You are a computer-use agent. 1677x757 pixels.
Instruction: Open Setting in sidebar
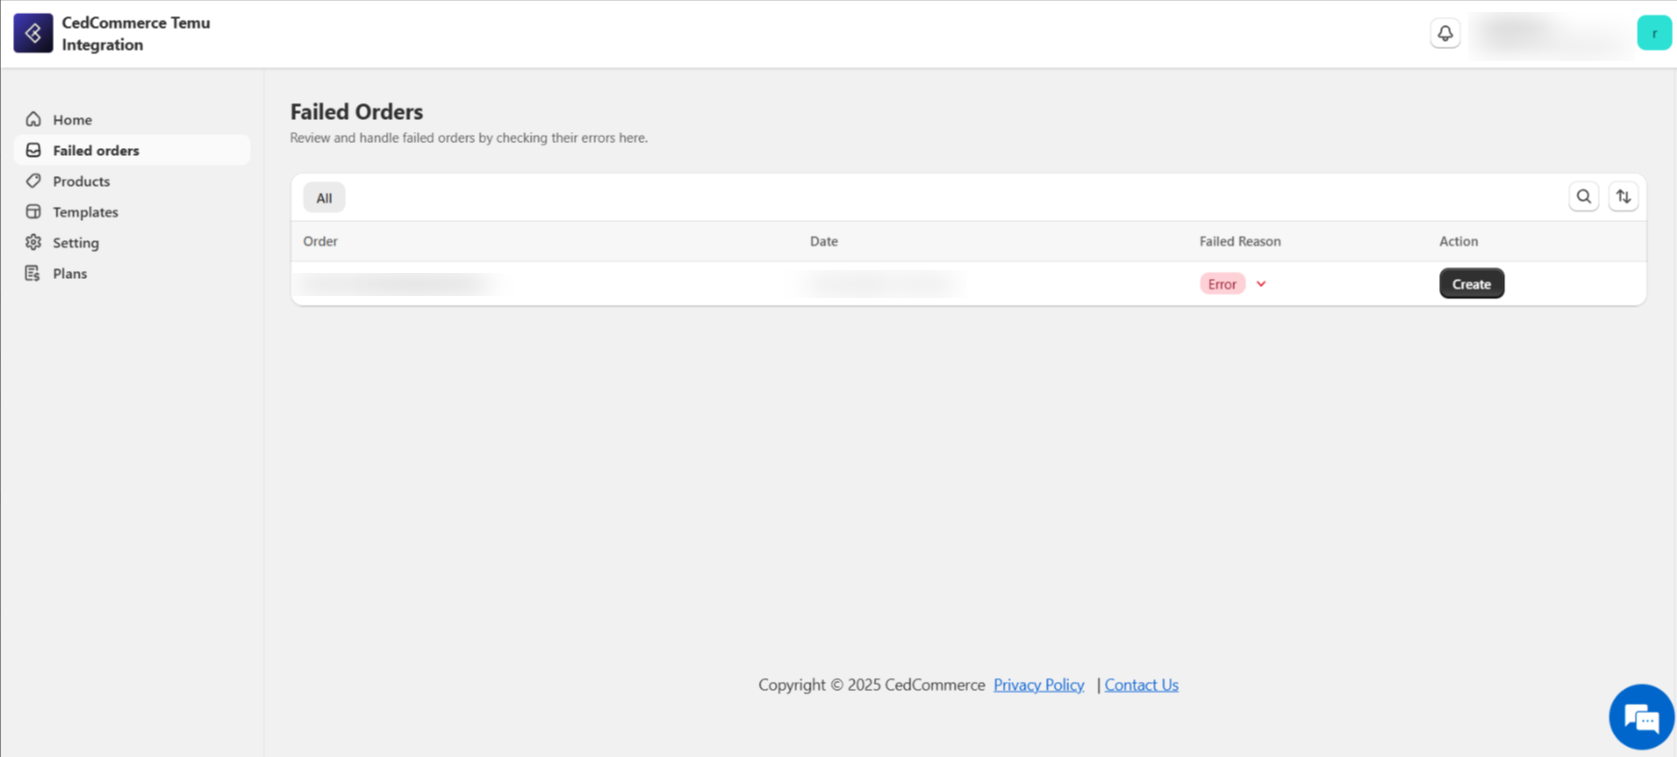pyautogui.click(x=132, y=242)
